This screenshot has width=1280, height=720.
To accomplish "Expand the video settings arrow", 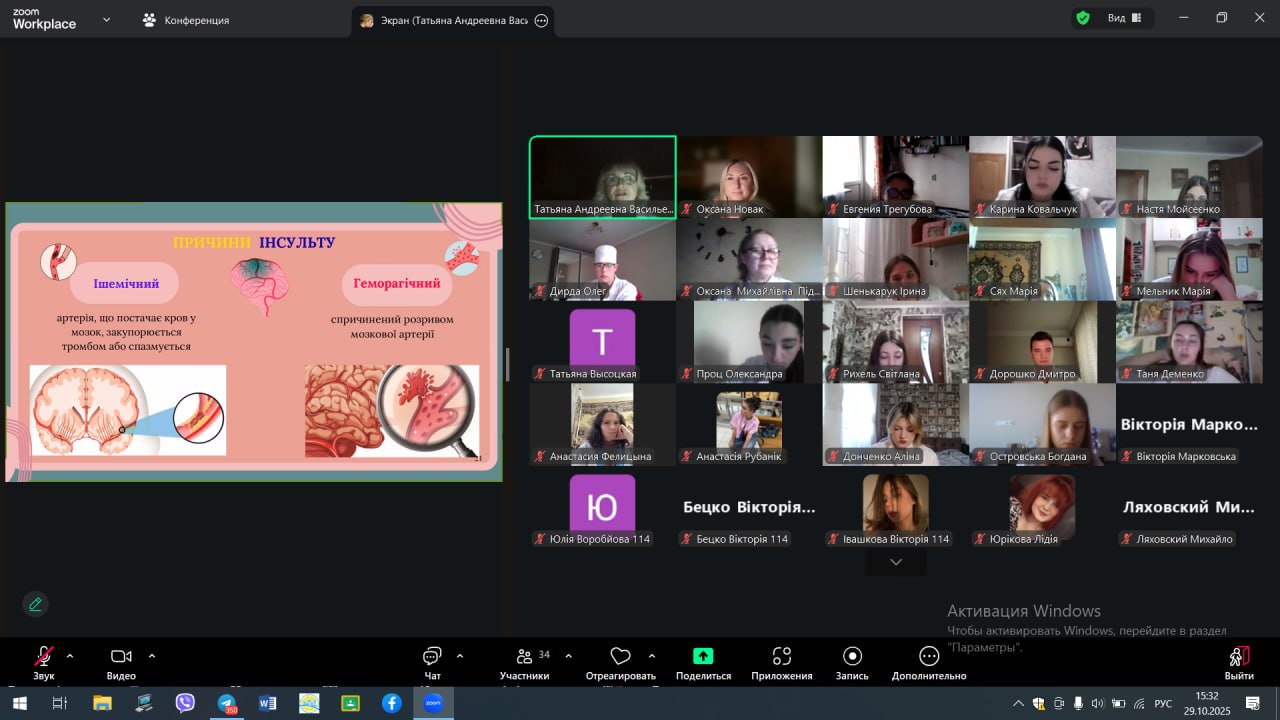I will [x=152, y=656].
